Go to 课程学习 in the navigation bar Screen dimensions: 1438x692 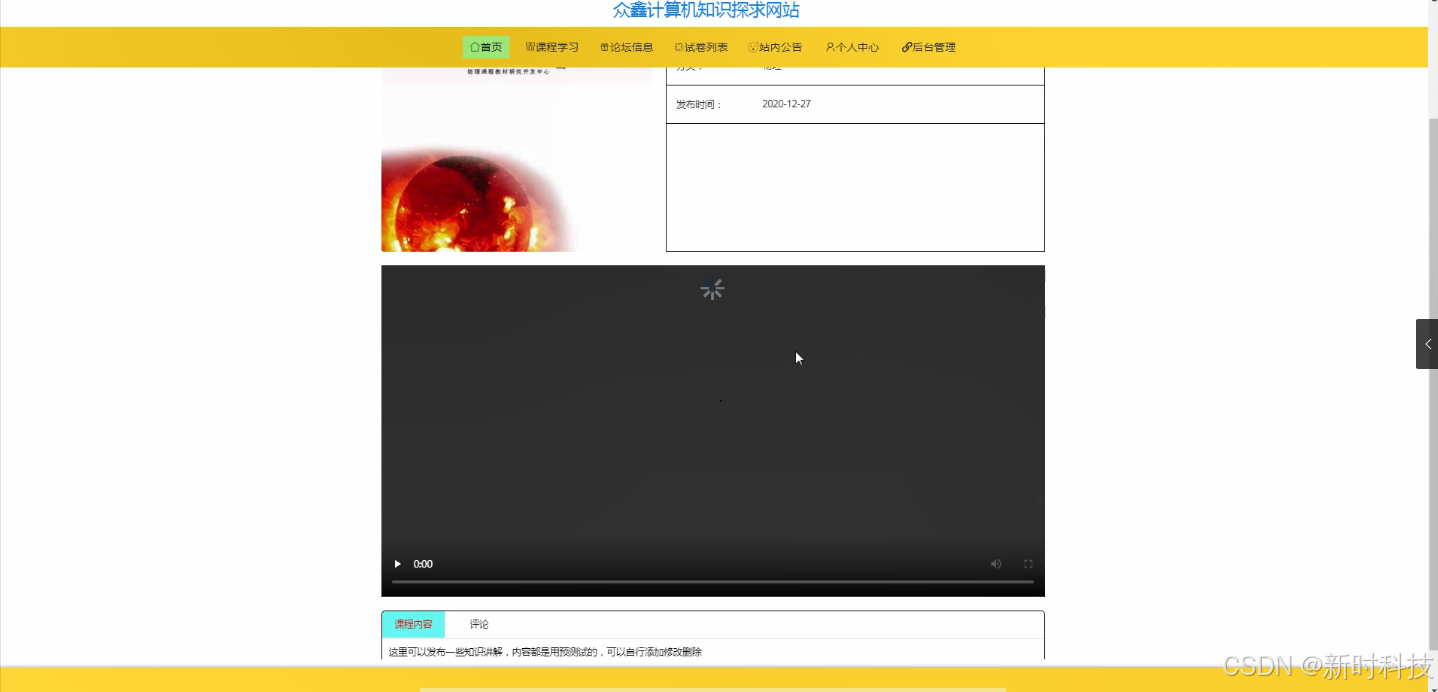(x=552, y=47)
